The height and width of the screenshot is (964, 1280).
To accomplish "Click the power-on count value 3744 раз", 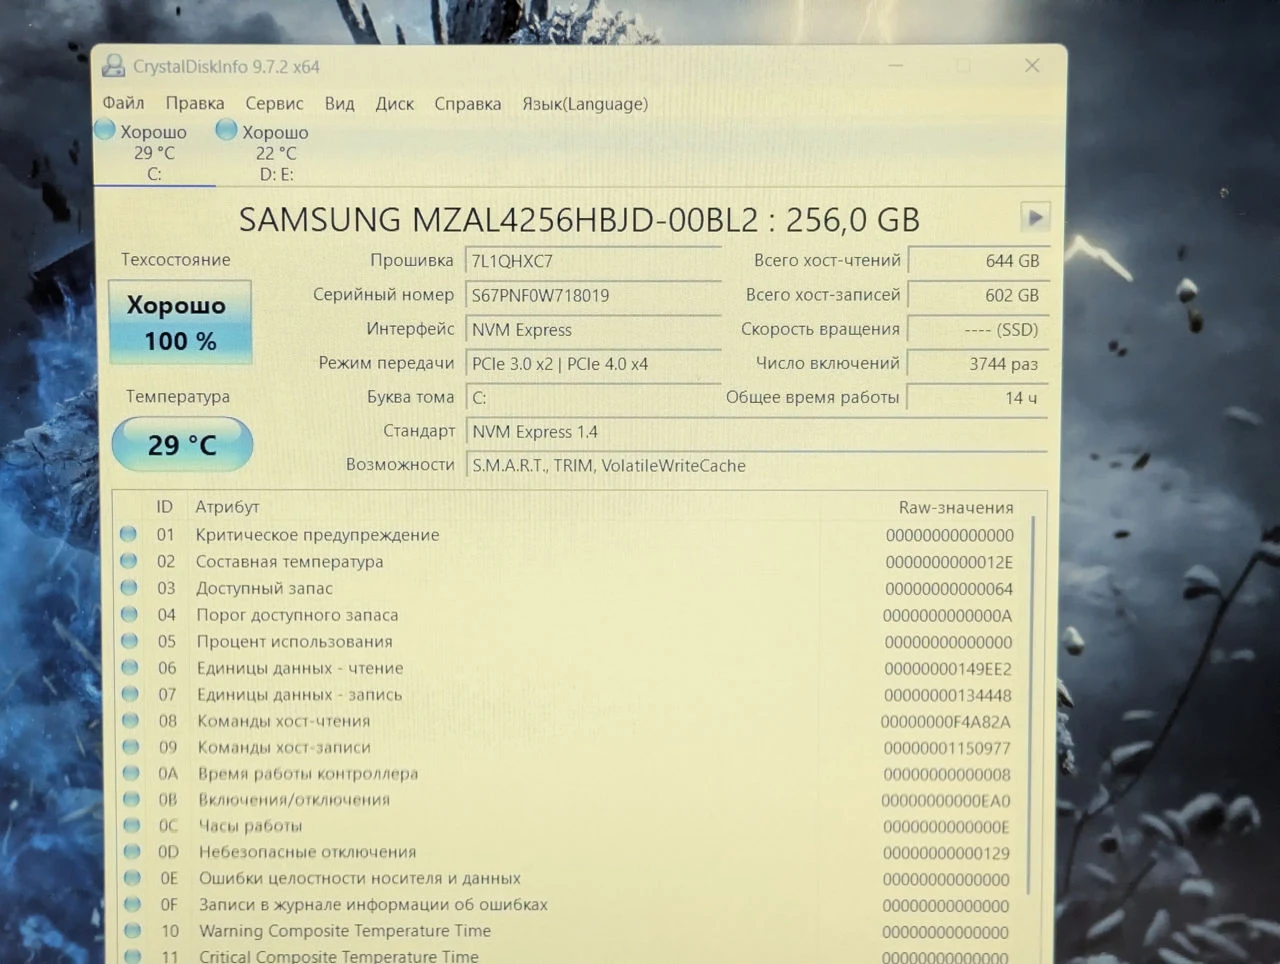I will 978,364.
